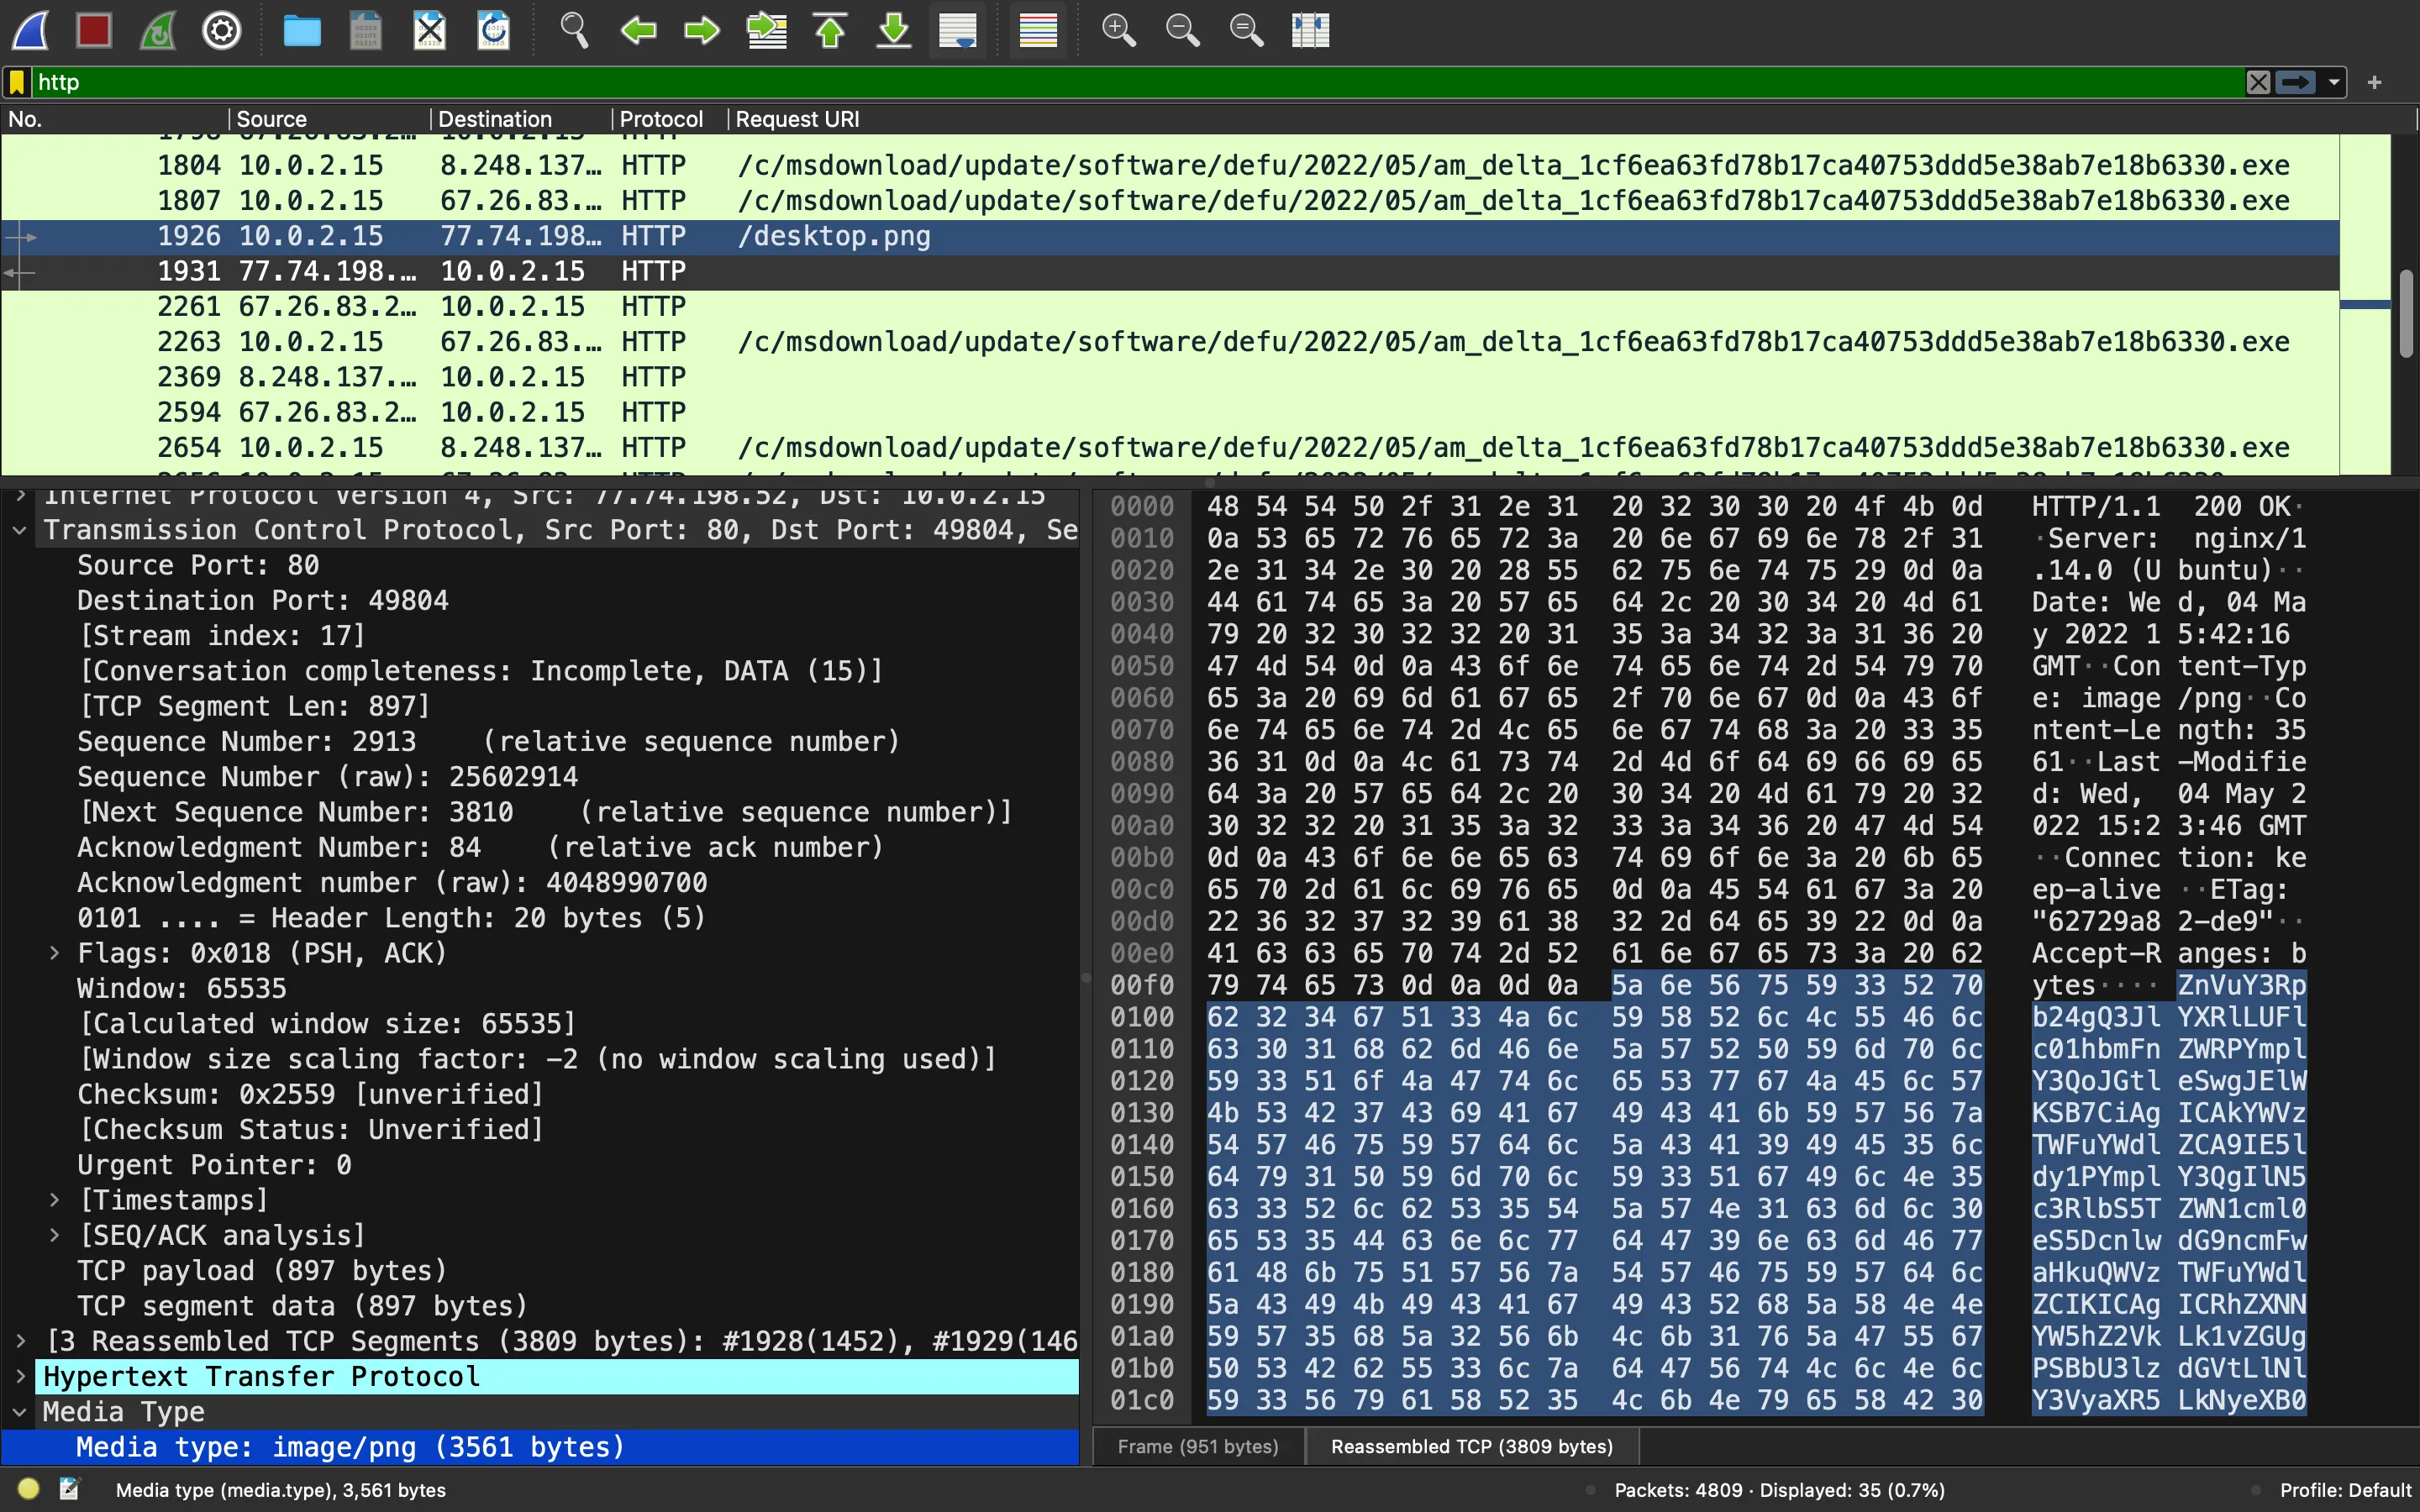2420x1512 pixels.
Task: Sort by the Source column header
Action: pyautogui.click(x=330, y=119)
